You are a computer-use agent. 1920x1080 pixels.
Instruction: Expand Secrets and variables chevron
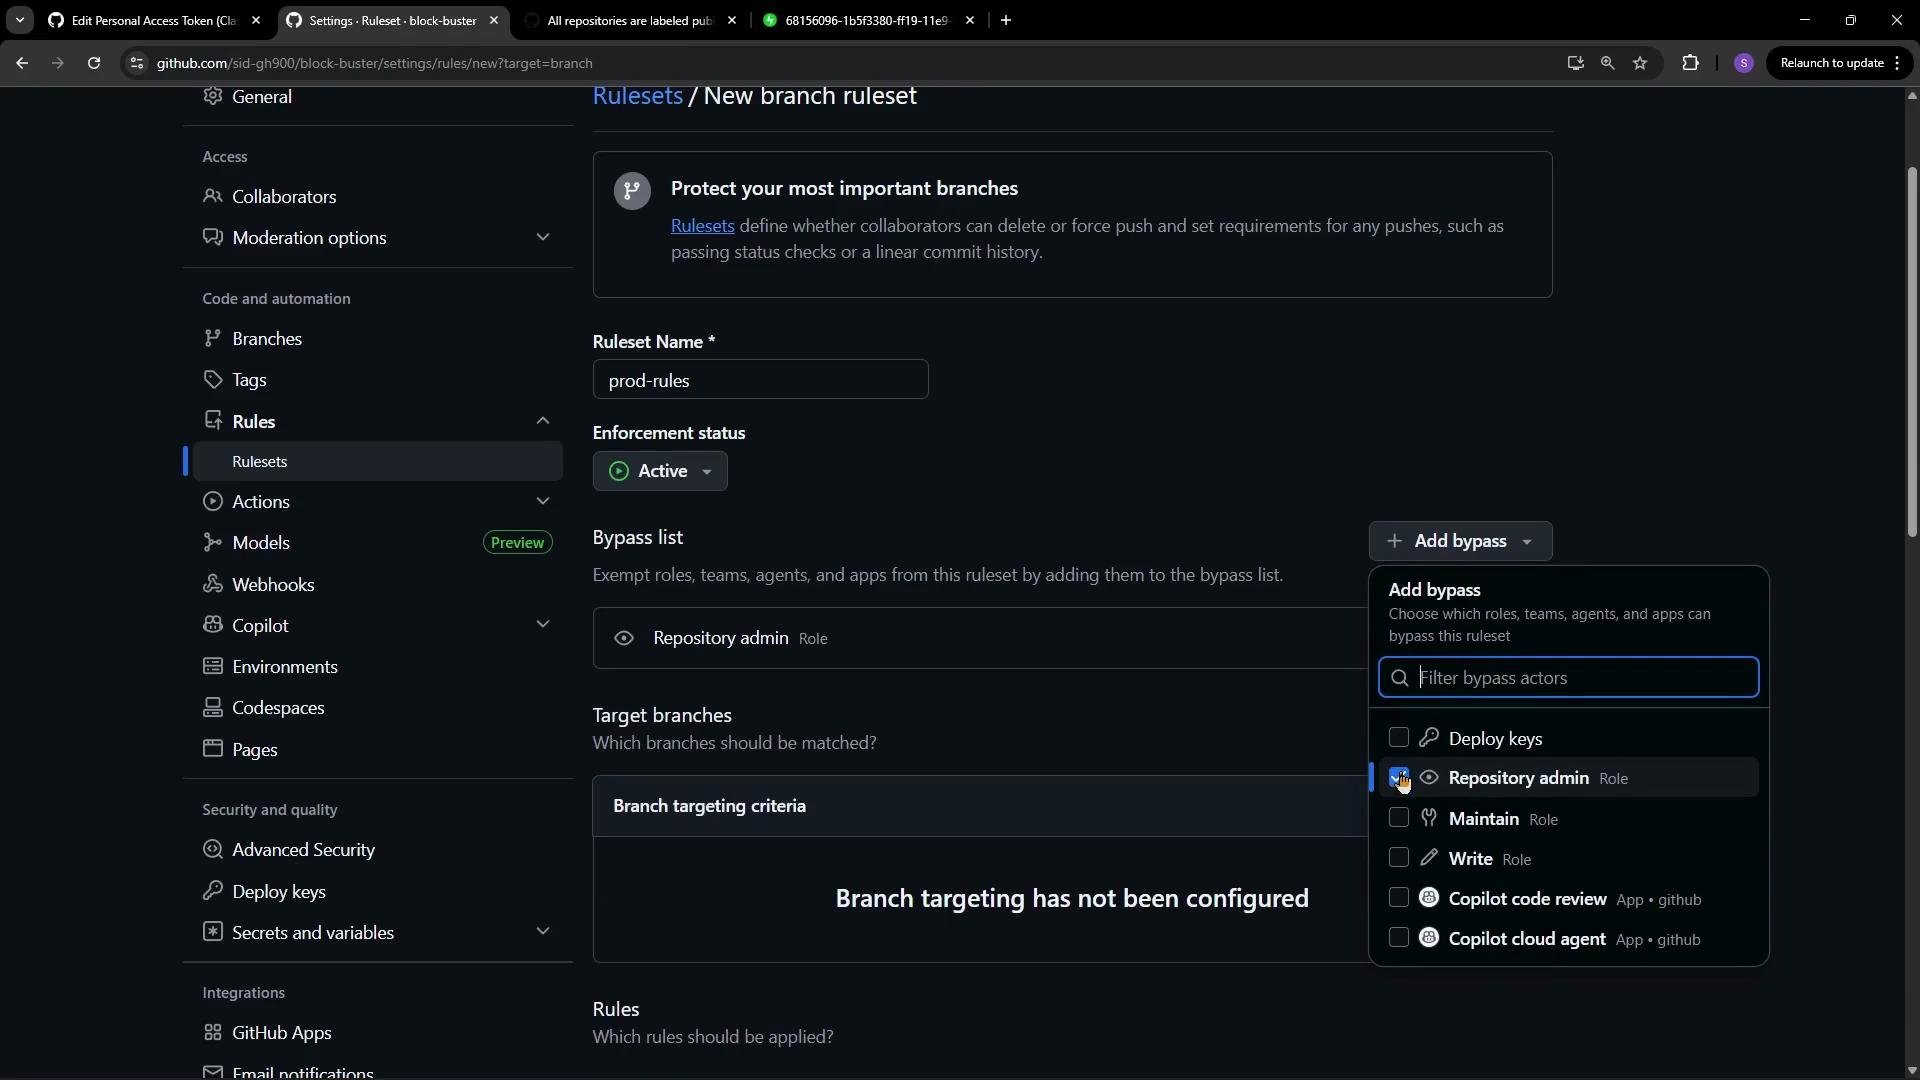543,932
